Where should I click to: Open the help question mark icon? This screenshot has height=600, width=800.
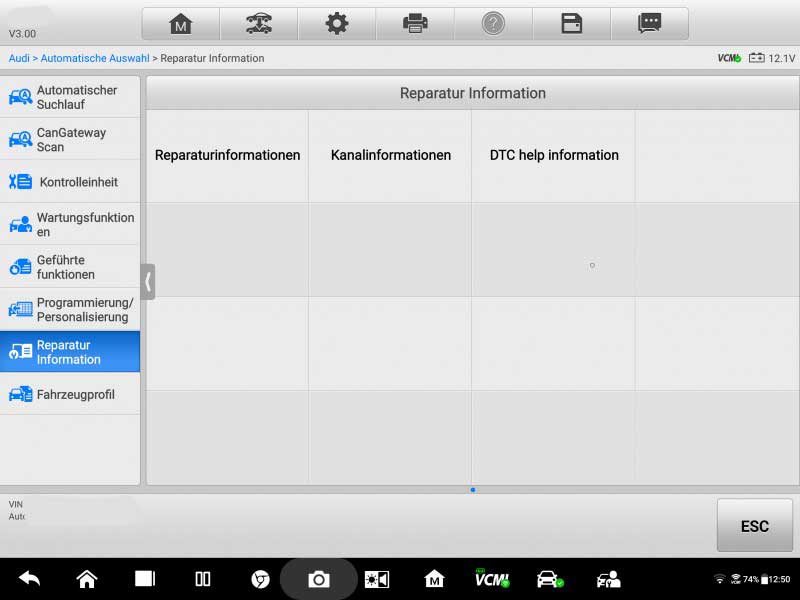[493, 23]
